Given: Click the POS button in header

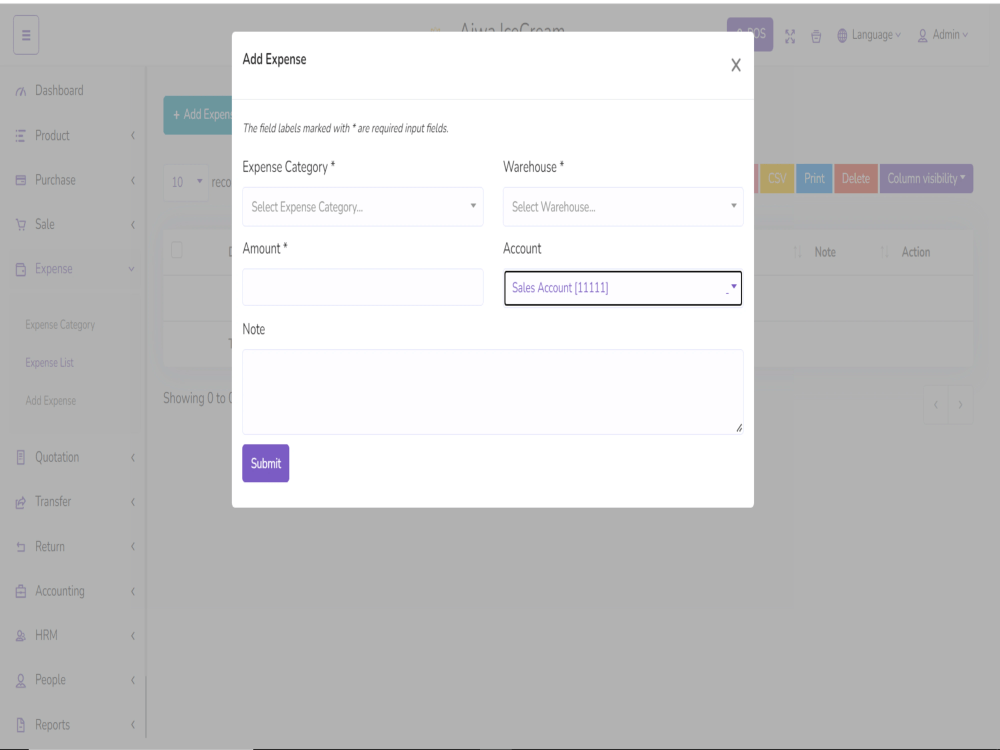Looking at the screenshot, I should 750,34.
